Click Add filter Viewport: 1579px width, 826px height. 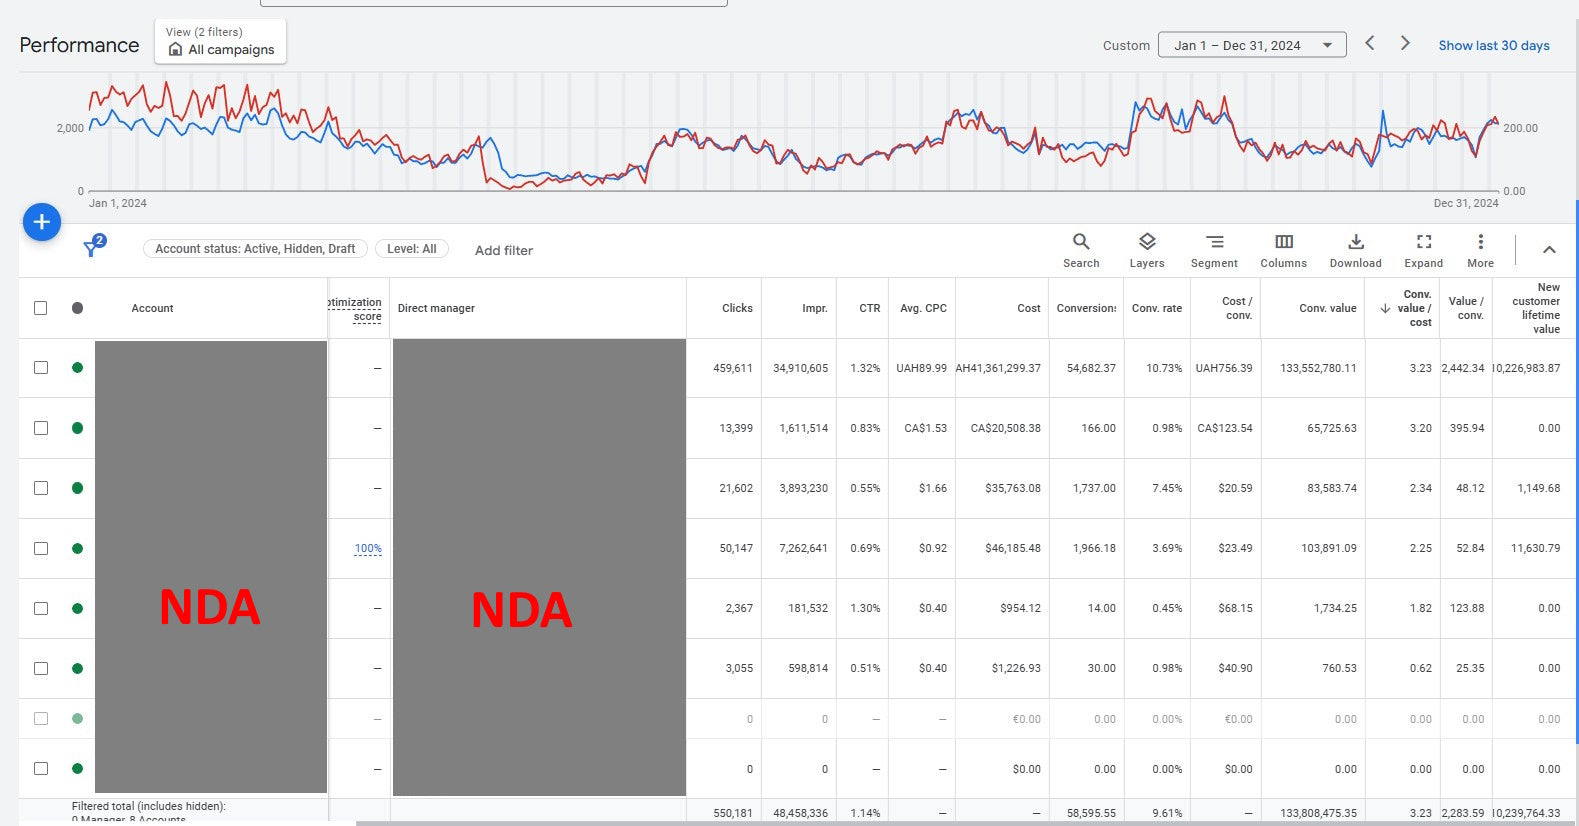pos(503,250)
